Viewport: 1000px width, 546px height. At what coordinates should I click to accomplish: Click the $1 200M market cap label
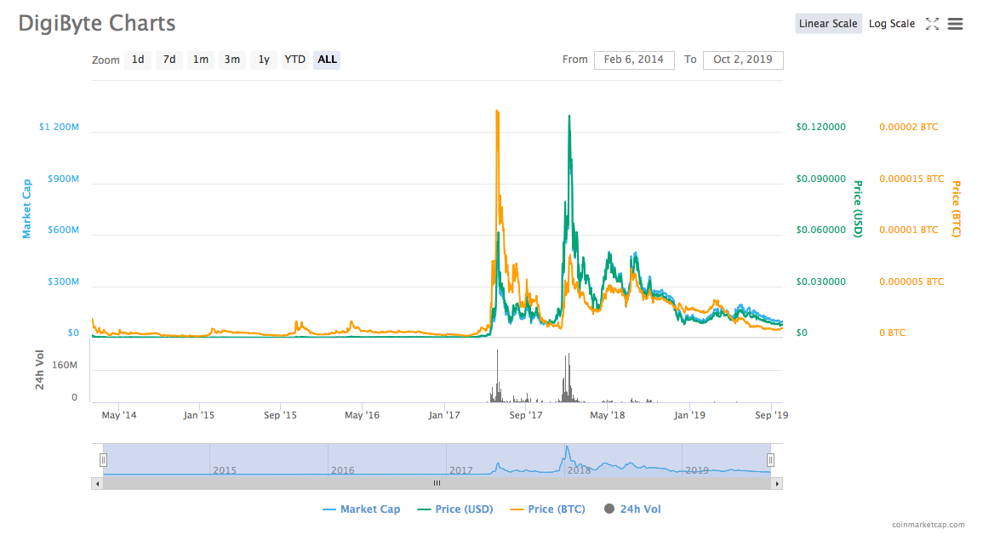click(59, 127)
